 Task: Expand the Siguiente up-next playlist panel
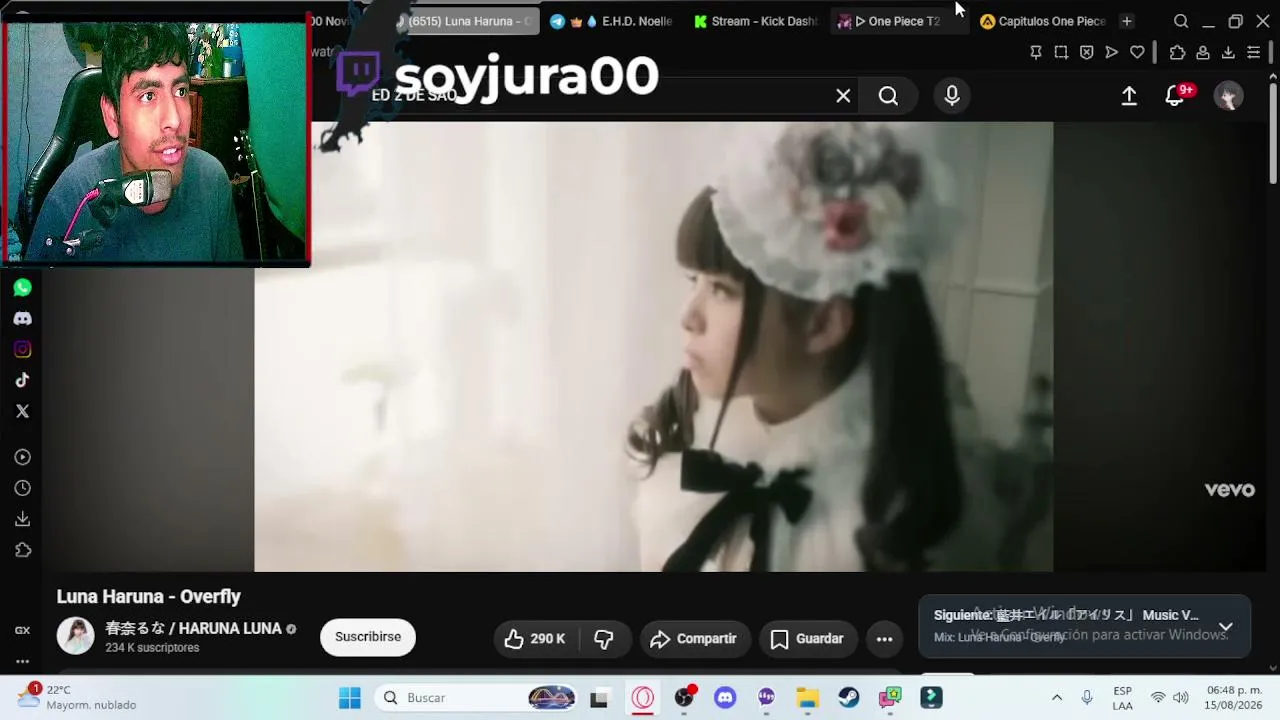click(x=1226, y=627)
